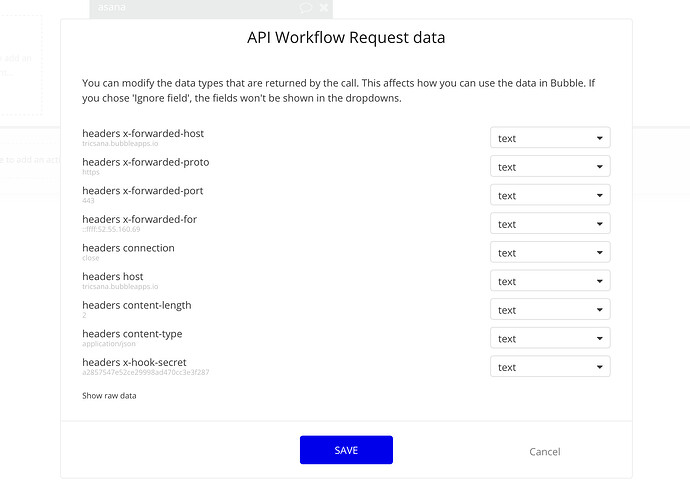The width and height of the screenshot is (690, 495).
Task: Click the 'https' sample value
Action: pos(91,172)
